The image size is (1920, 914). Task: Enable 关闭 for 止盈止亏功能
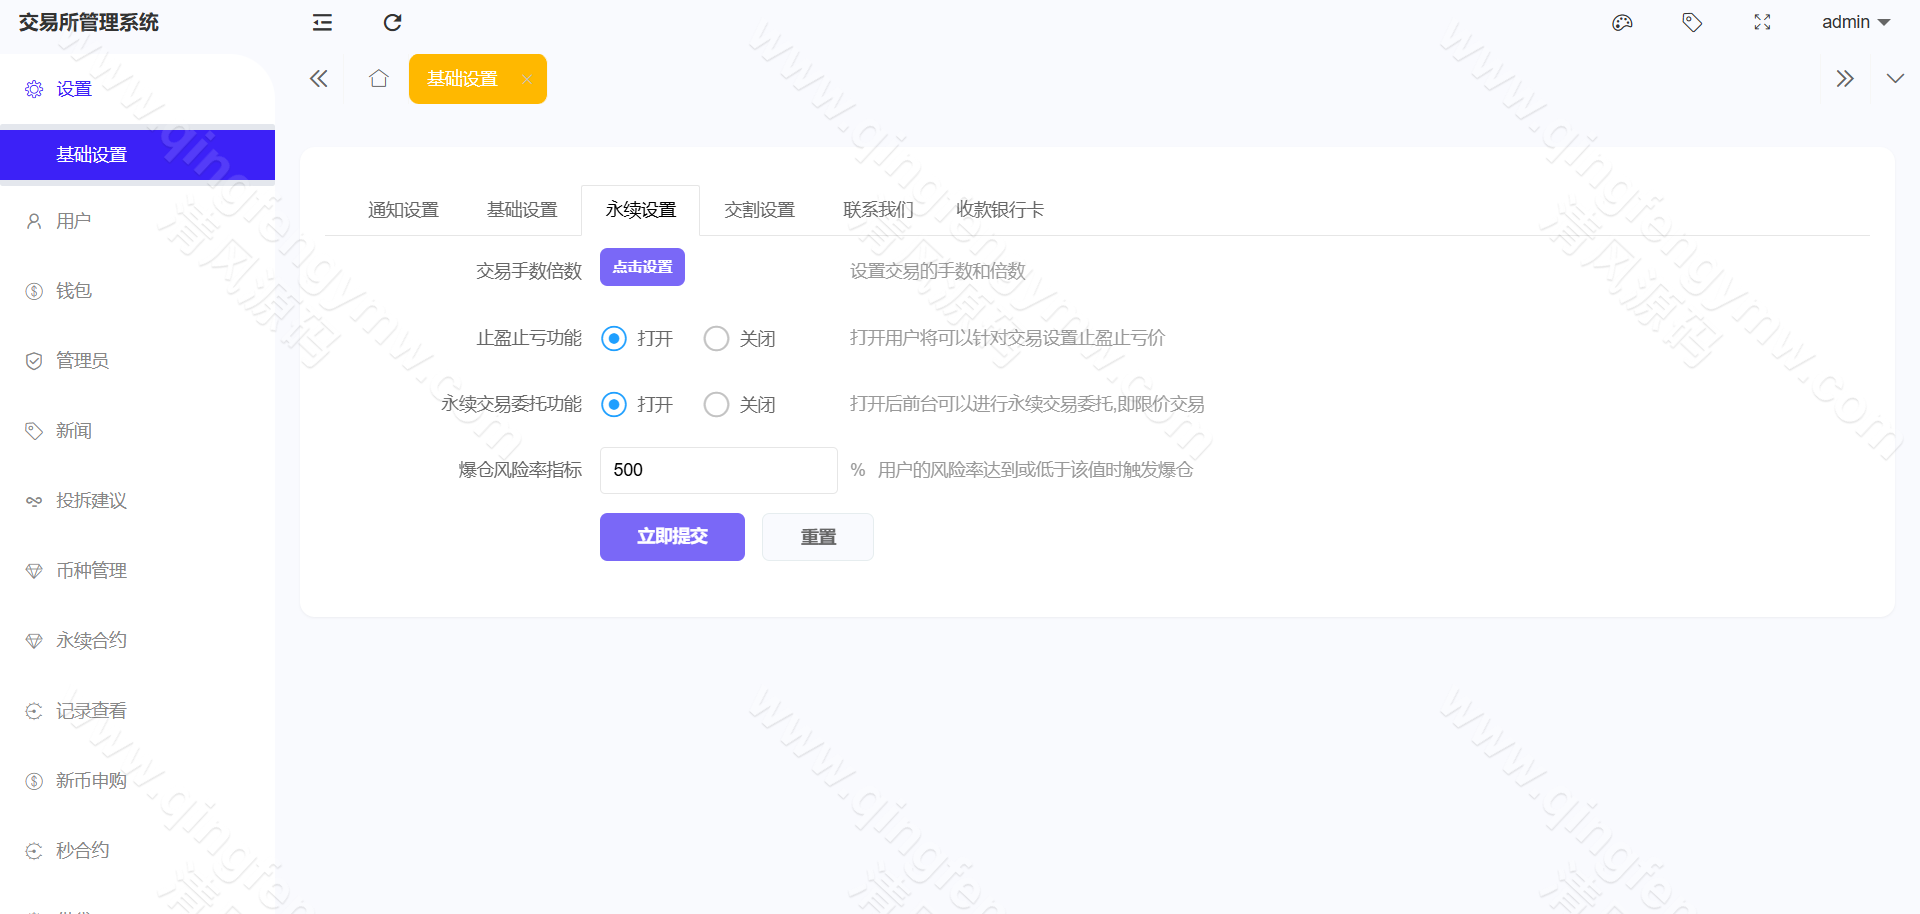(716, 338)
